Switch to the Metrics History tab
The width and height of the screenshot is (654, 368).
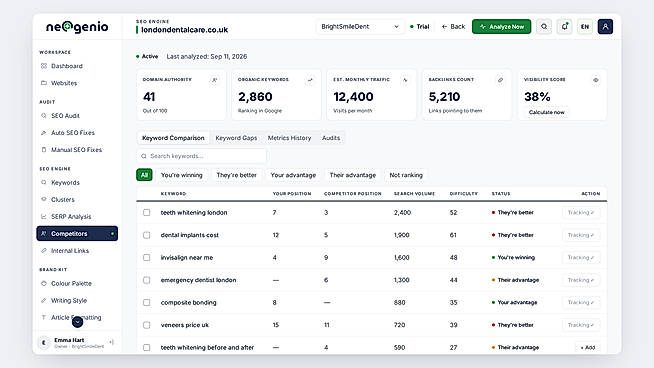click(x=289, y=138)
